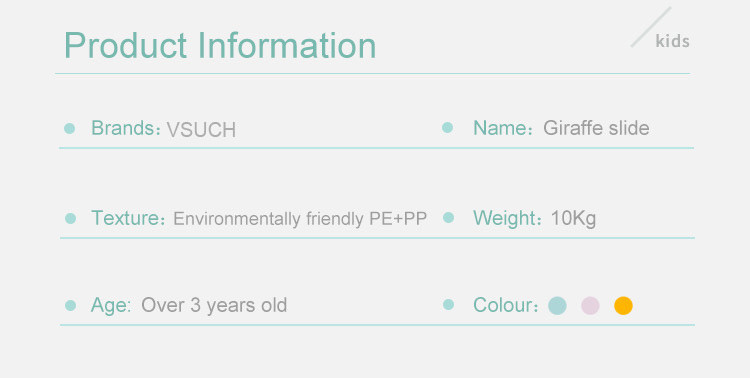
Task: Click the Giraffe slide product name
Action: [x=596, y=128]
